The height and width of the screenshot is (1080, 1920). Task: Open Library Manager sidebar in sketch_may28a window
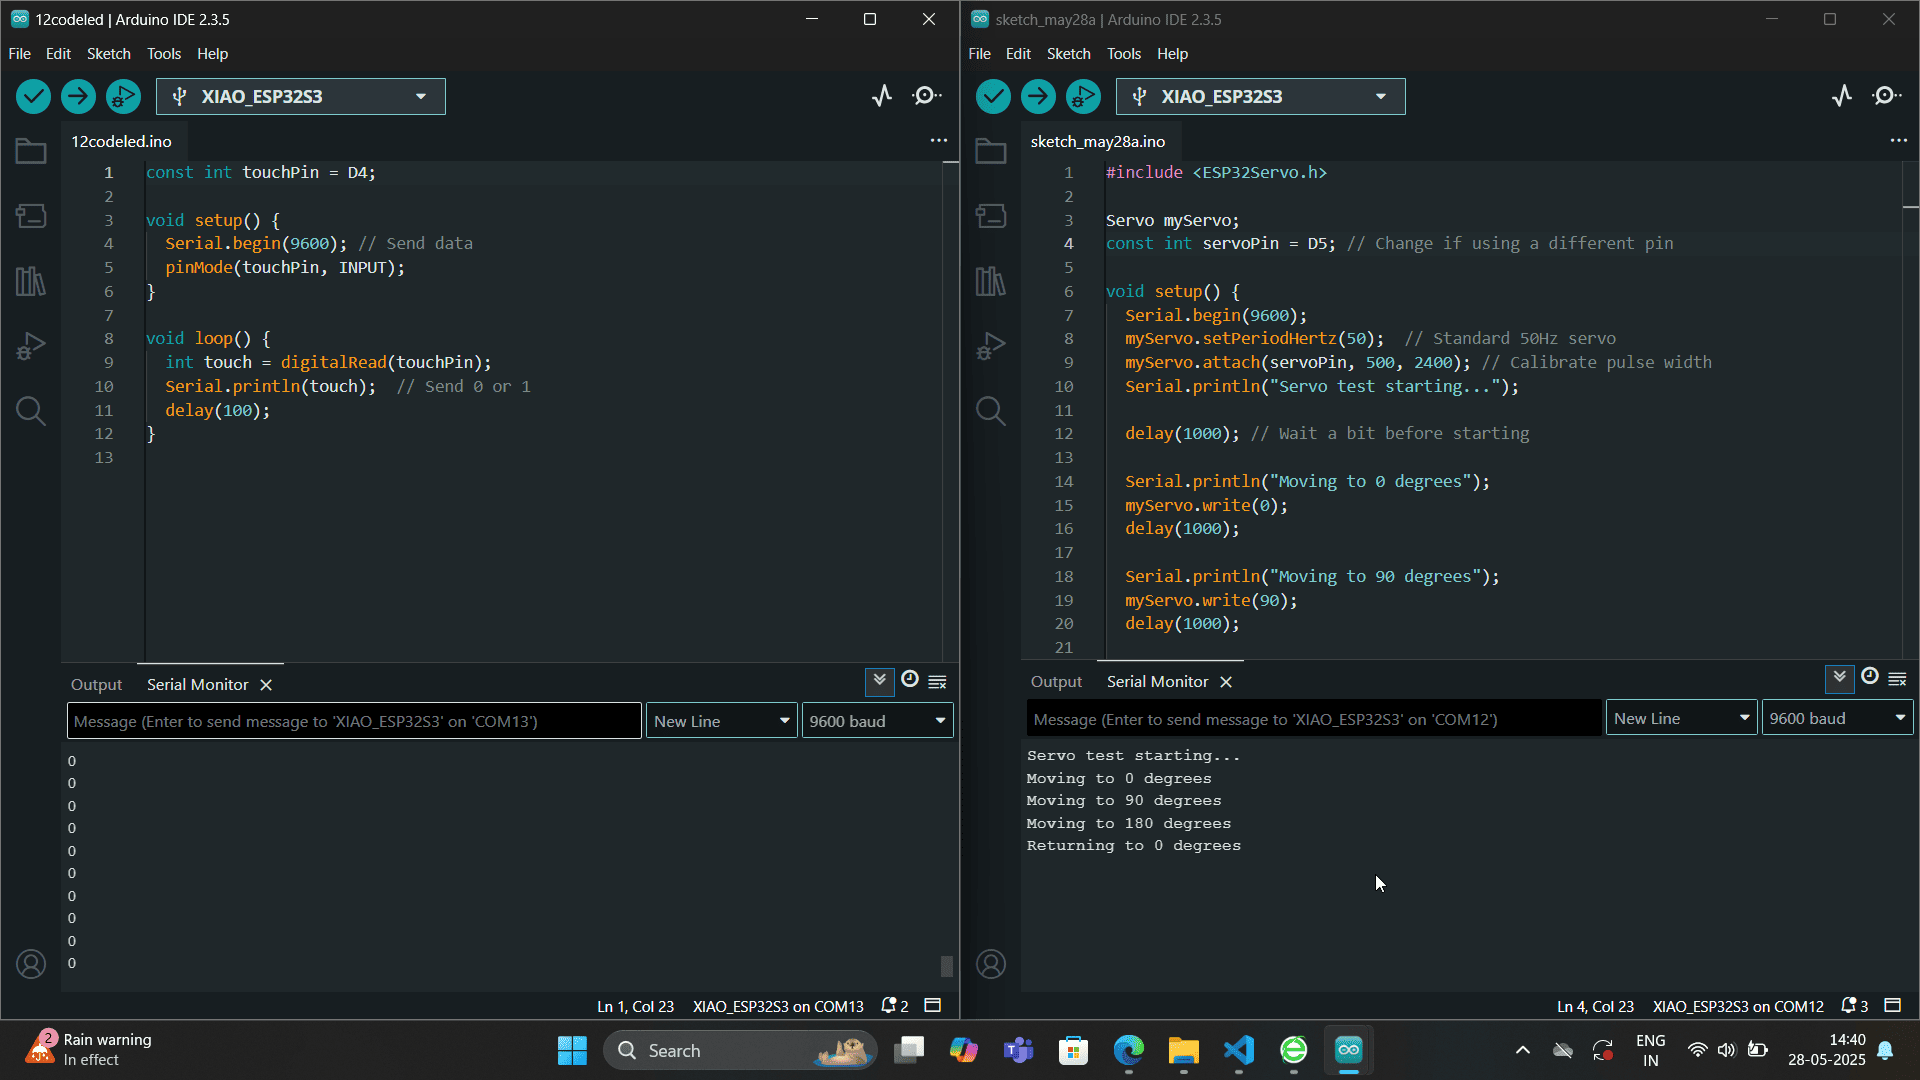tap(991, 281)
